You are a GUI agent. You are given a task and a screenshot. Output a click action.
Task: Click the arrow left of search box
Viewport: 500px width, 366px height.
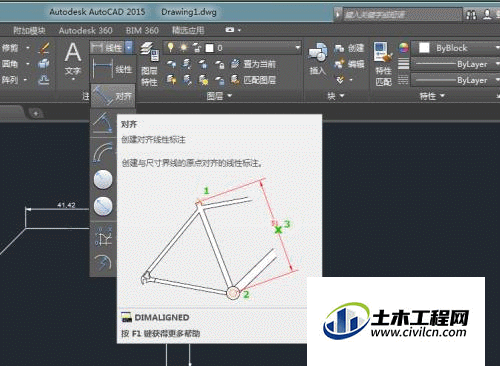coord(338,15)
